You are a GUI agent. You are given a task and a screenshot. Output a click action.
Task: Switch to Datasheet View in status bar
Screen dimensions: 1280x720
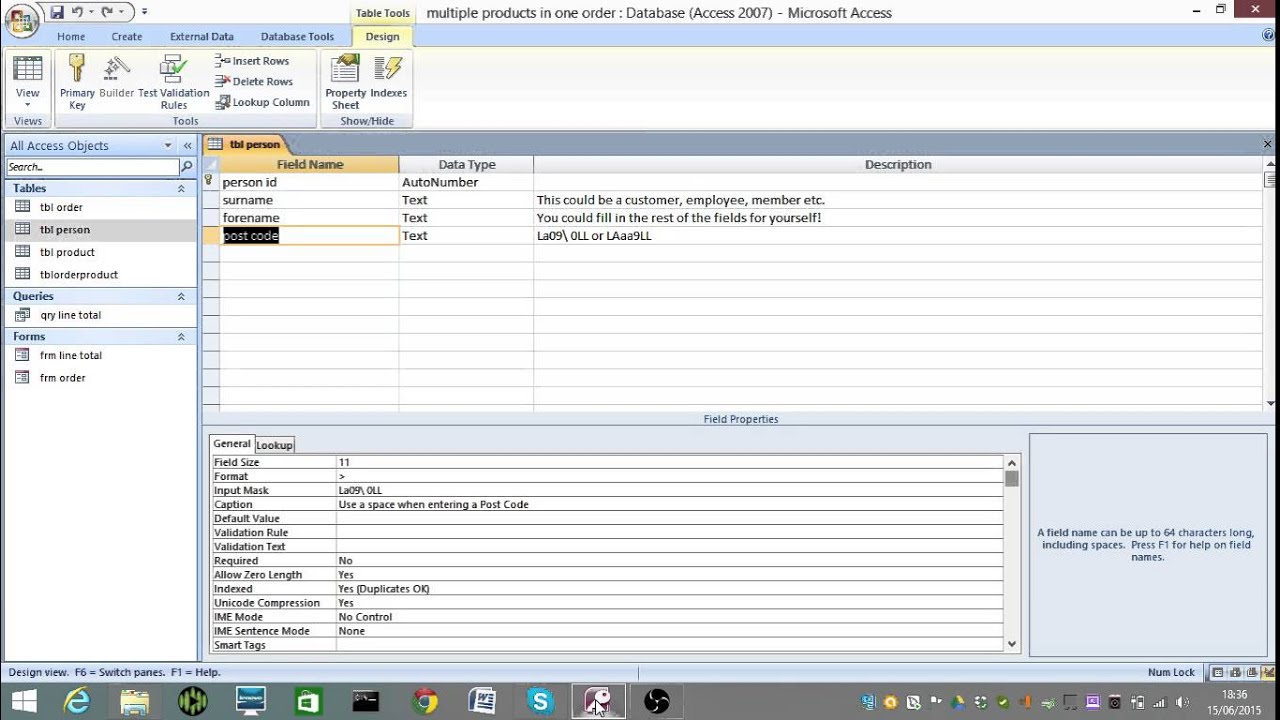pyautogui.click(x=1217, y=673)
